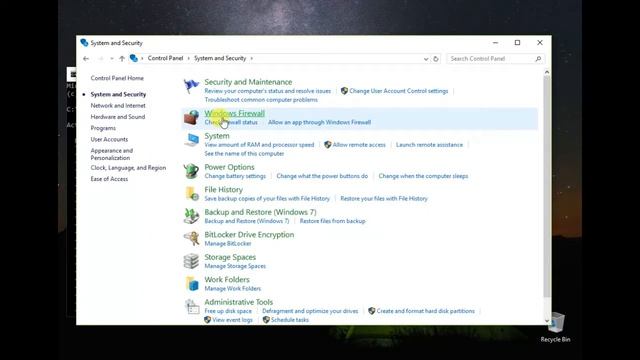Image resolution: width=640 pixels, height=360 pixels.
Task: Select Control Panel breadcrumb
Action: pyautogui.click(x=165, y=58)
